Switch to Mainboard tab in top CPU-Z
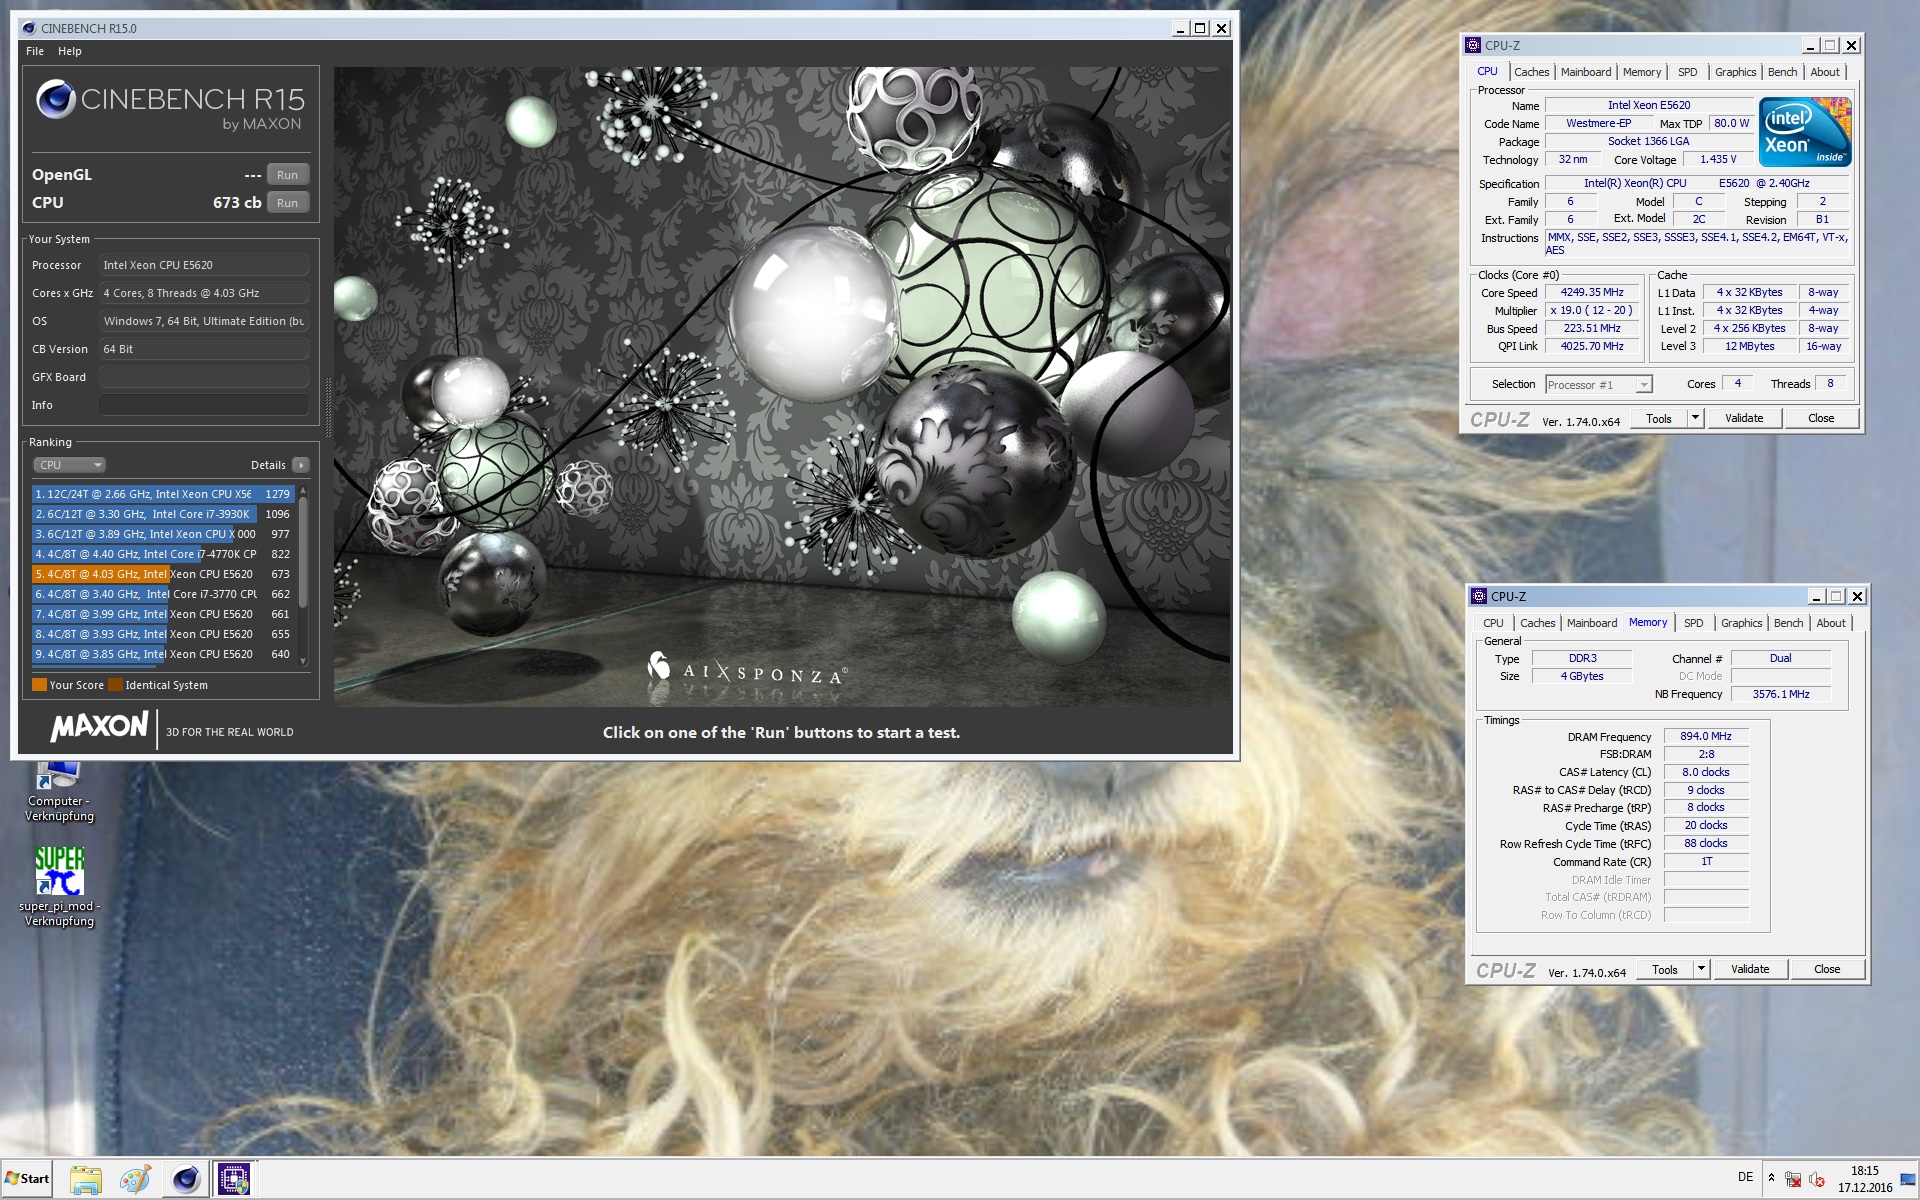1920x1200 pixels. tap(1586, 72)
